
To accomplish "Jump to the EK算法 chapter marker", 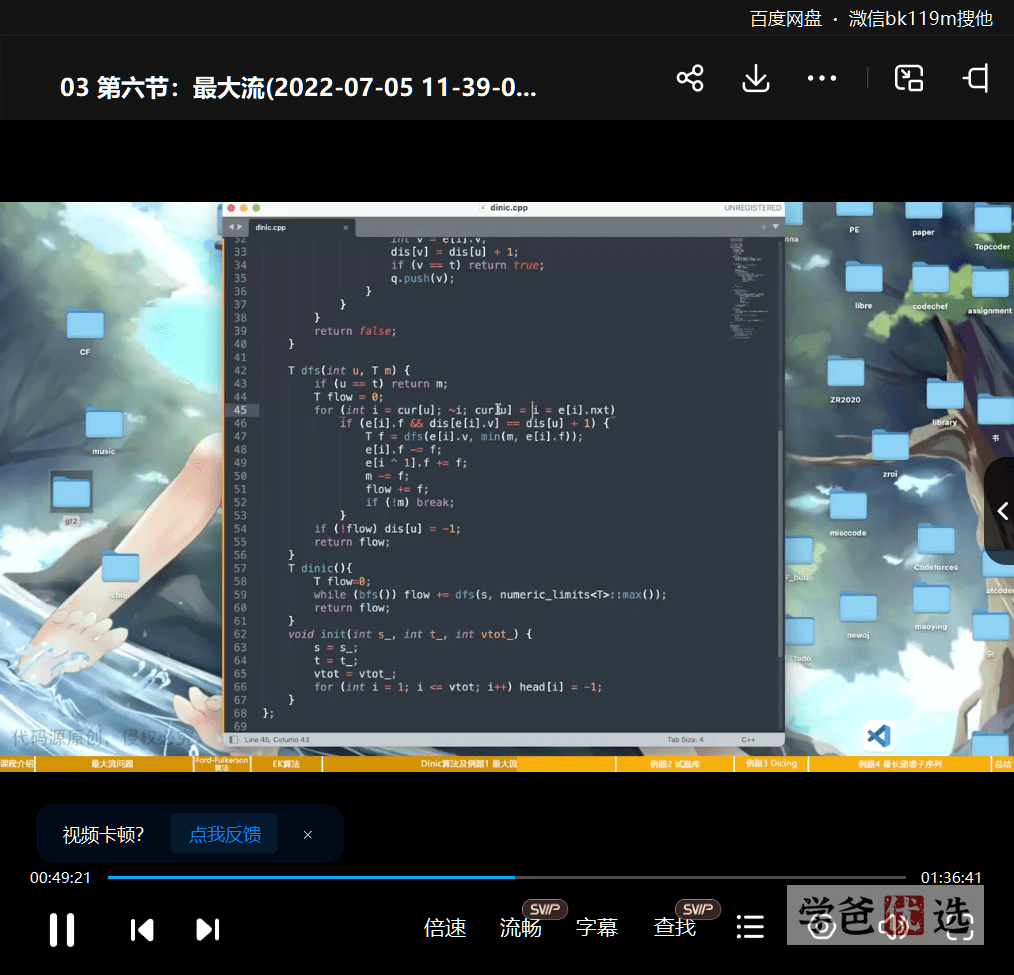I will coord(286,764).
